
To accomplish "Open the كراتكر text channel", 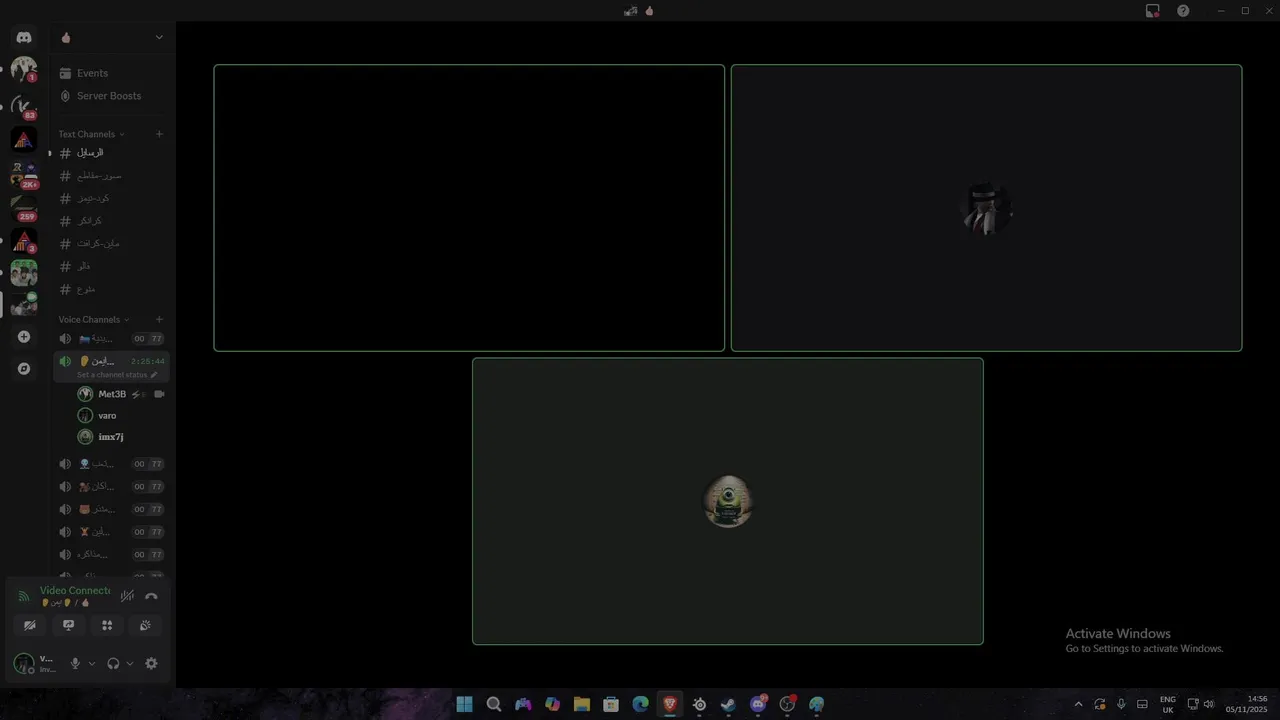I will coord(110,221).
